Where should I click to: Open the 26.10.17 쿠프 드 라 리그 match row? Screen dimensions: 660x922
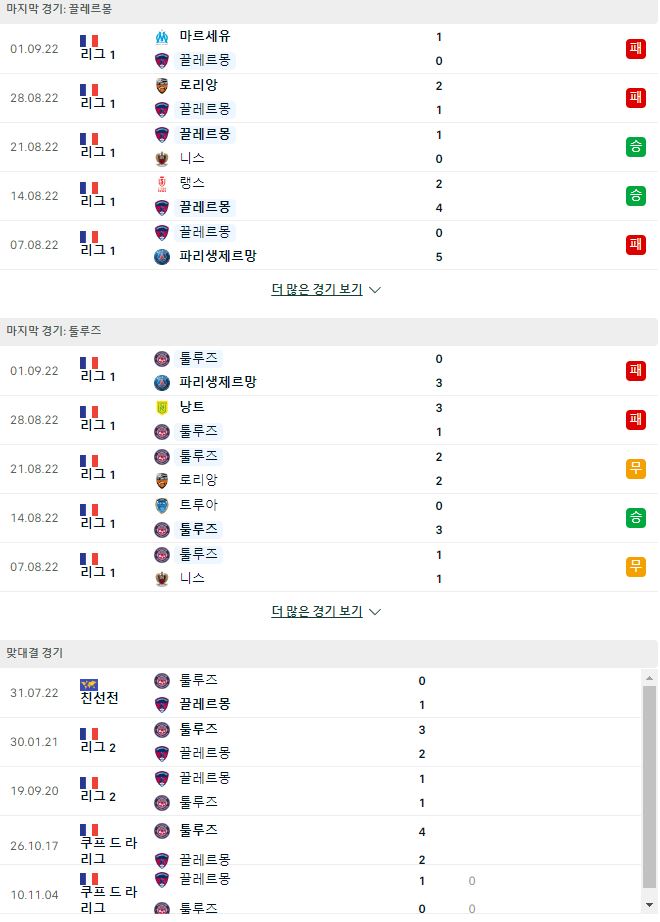point(321,846)
